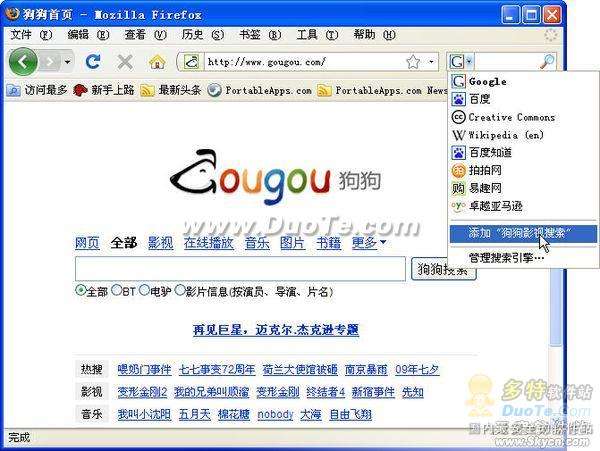
Task: Open the 工具 menu
Action: [317, 35]
